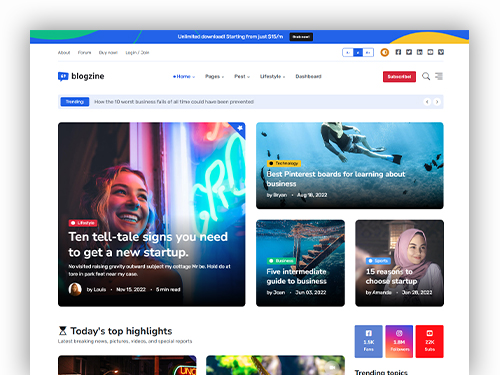
Task: Click the "Nov 15, 2022" date text
Action: pyautogui.click(x=131, y=289)
